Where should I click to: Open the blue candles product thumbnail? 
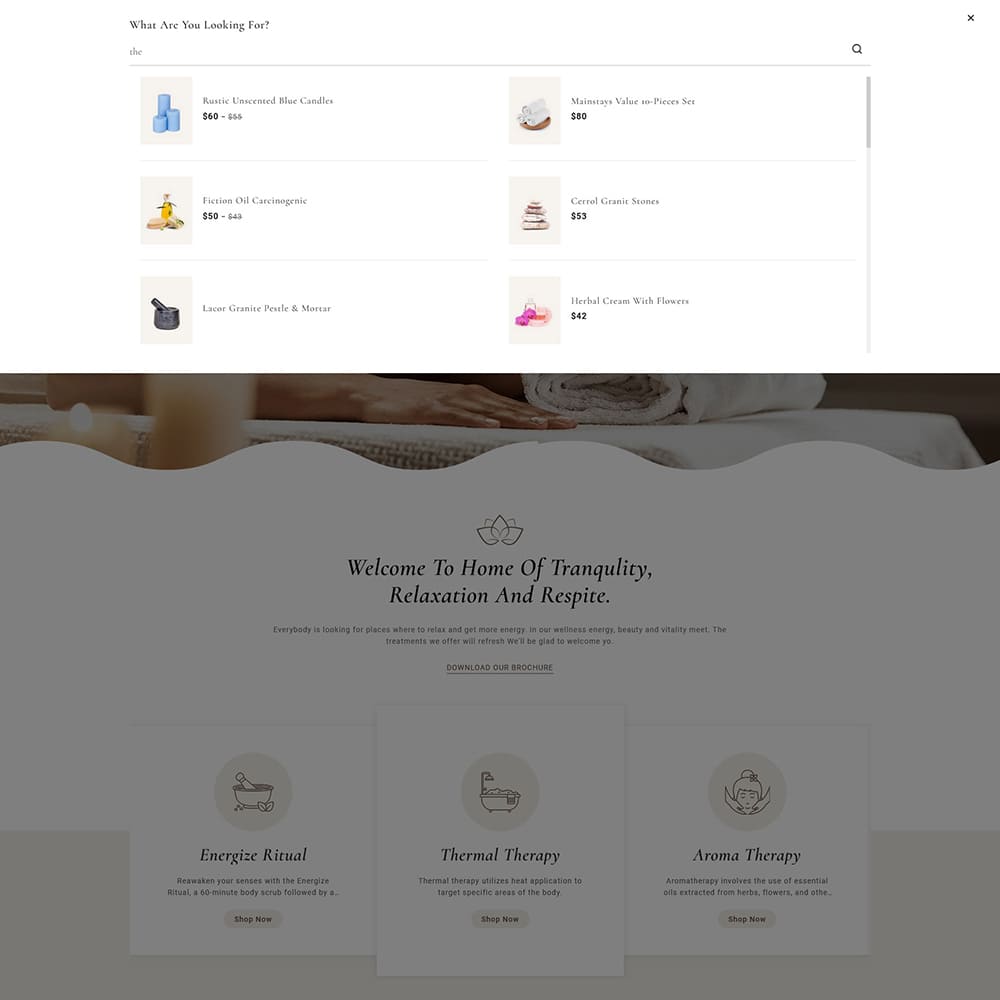[x=166, y=110]
